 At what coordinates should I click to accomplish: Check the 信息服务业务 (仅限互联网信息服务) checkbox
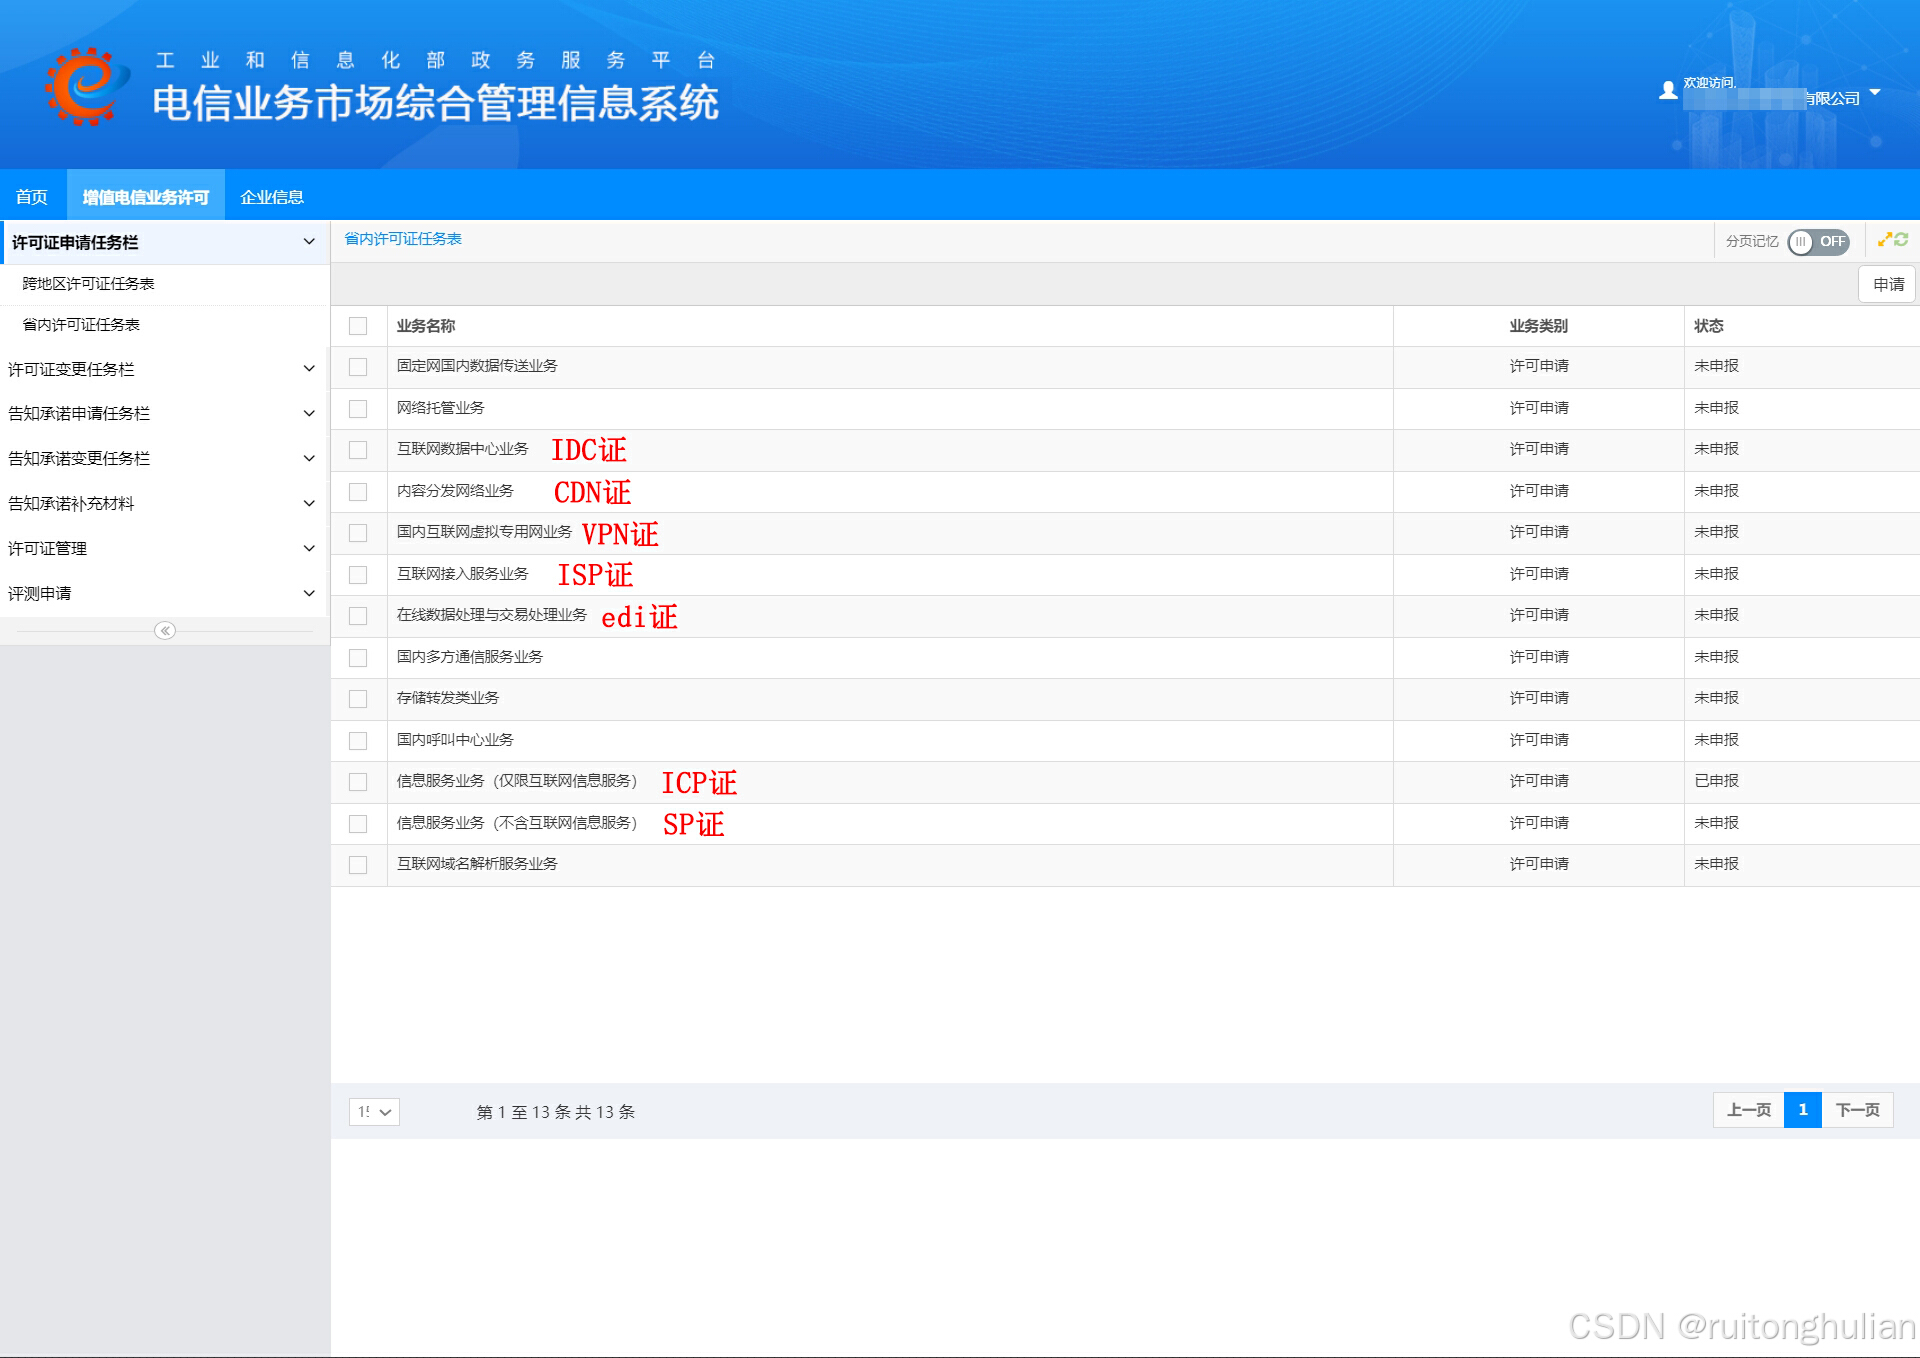(358, 782)
